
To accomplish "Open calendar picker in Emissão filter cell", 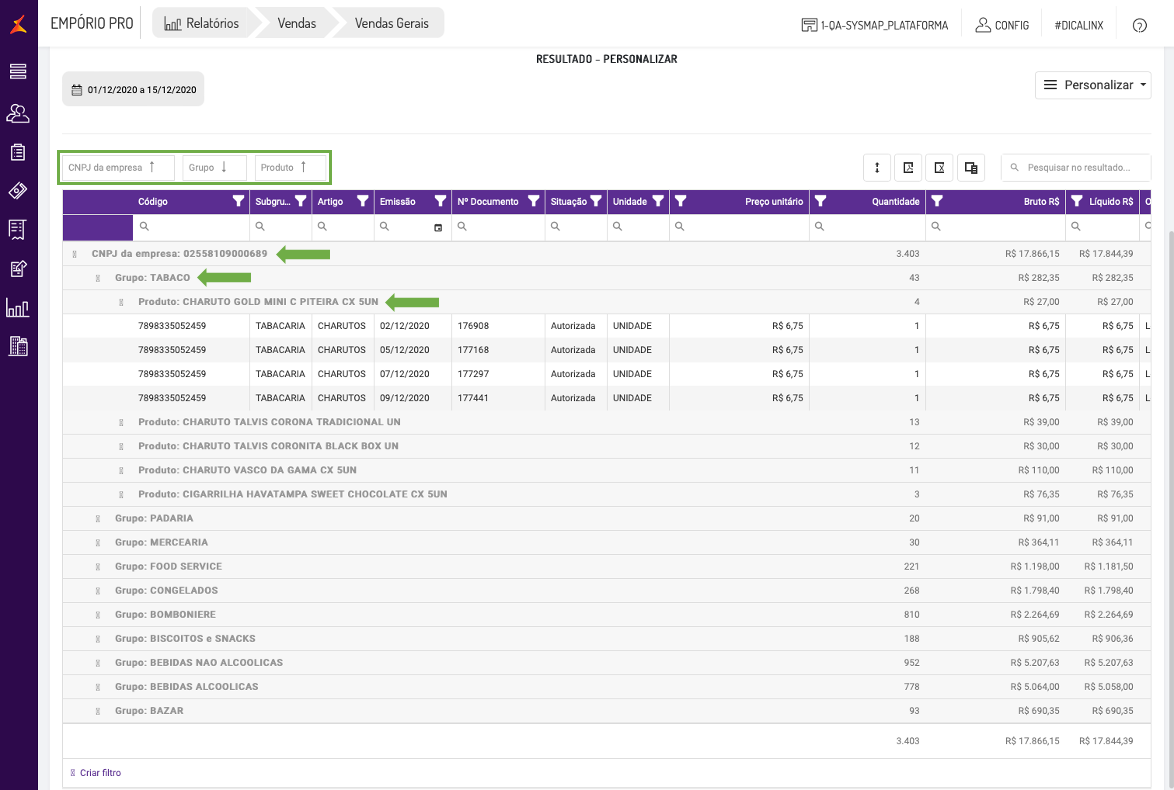I will (x=438, y=228).
